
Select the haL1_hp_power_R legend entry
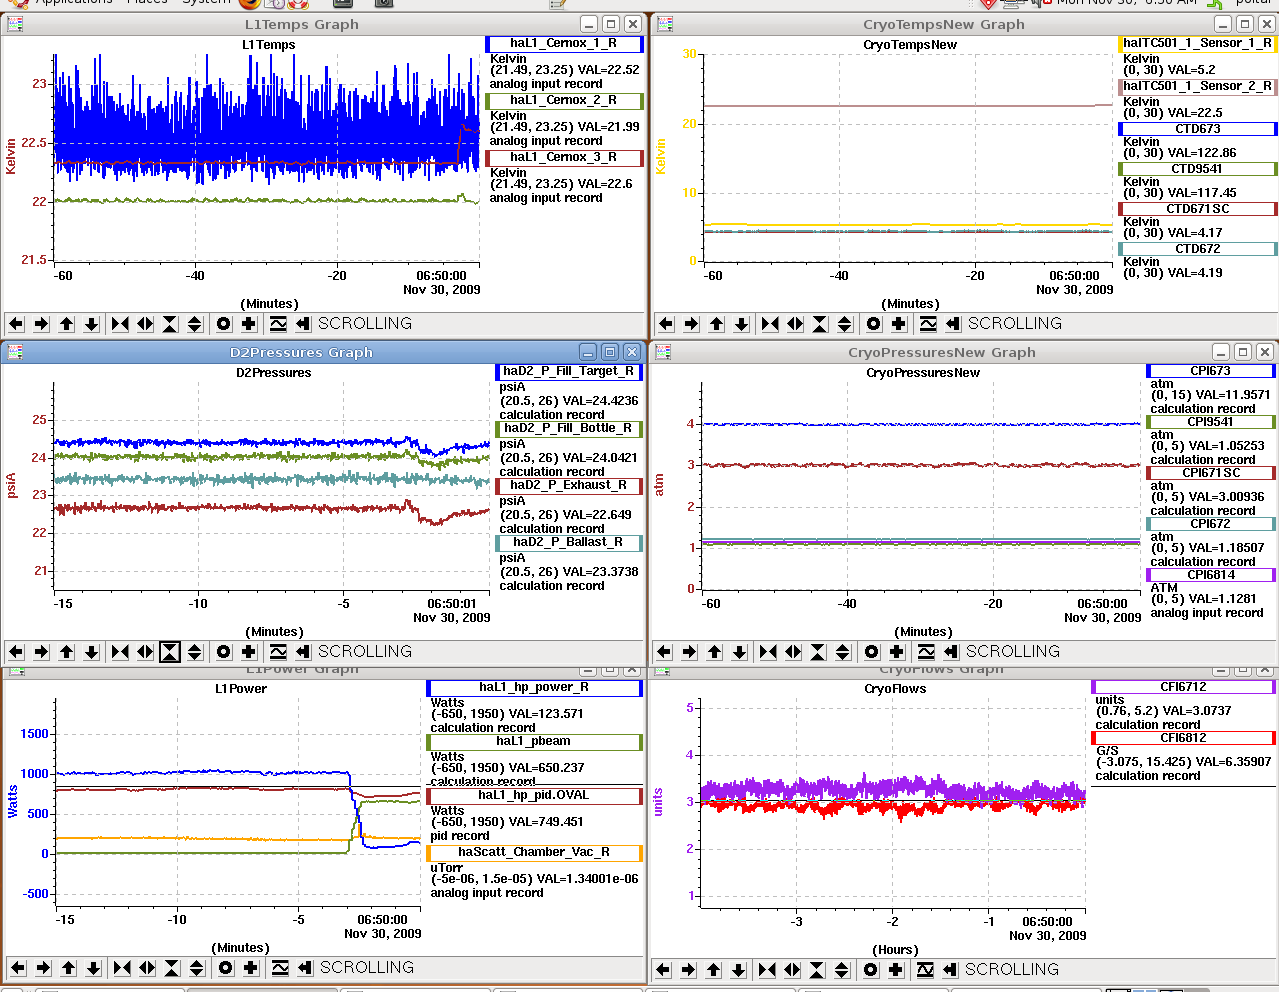pos(534,688)
